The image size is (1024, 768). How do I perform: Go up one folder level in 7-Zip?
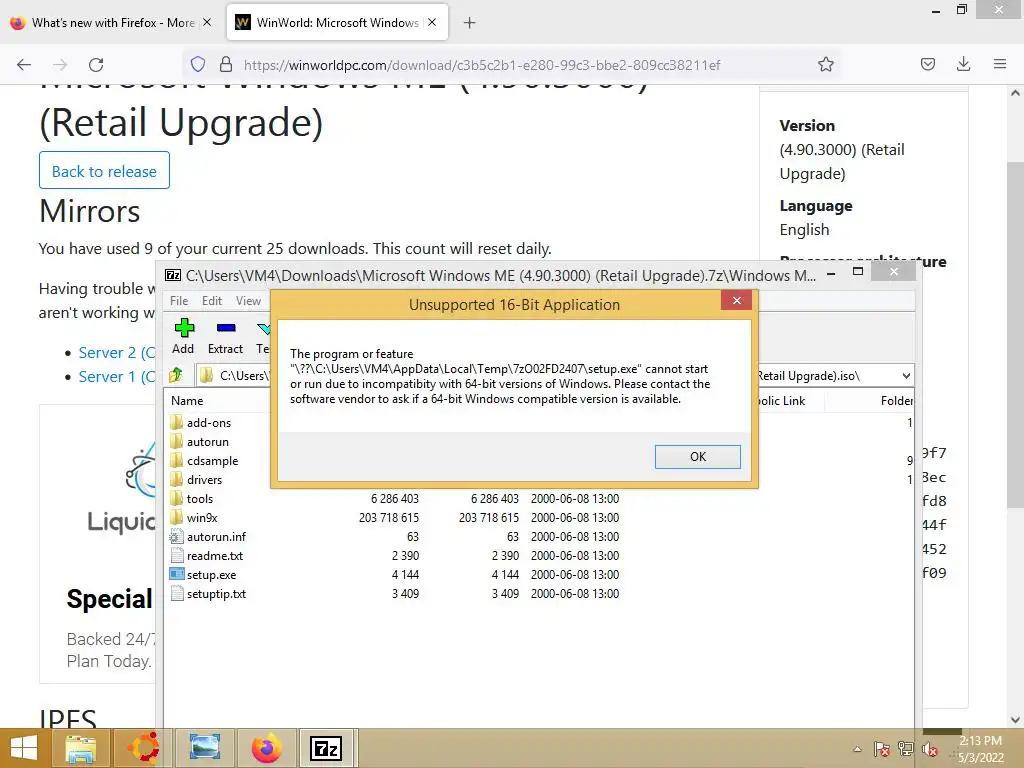click(x=176, y=375)
